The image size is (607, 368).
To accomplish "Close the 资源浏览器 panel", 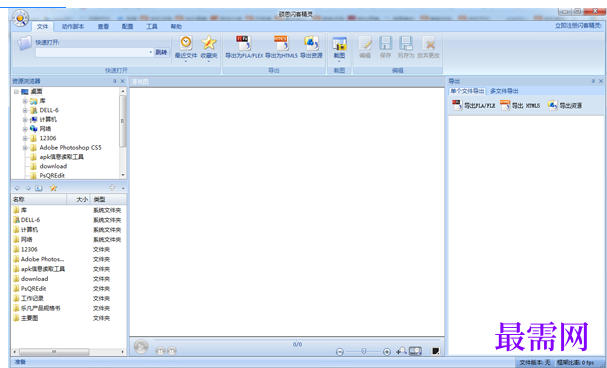I will [122, 81].
